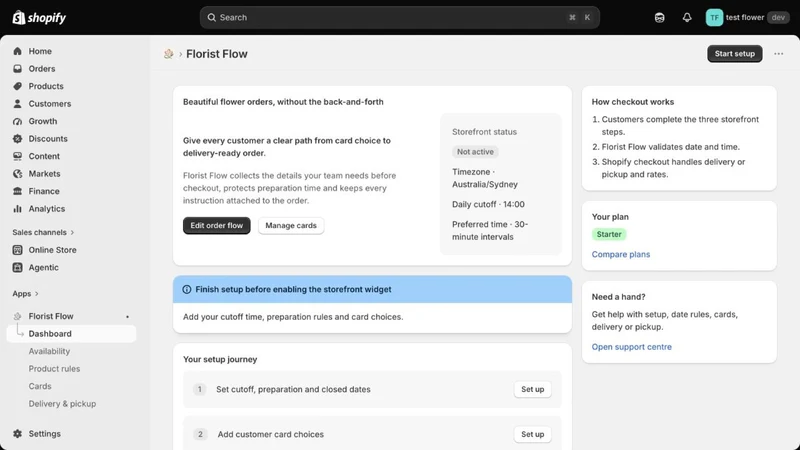
Task: Click the Home house icon
Action: pos(17,51)
